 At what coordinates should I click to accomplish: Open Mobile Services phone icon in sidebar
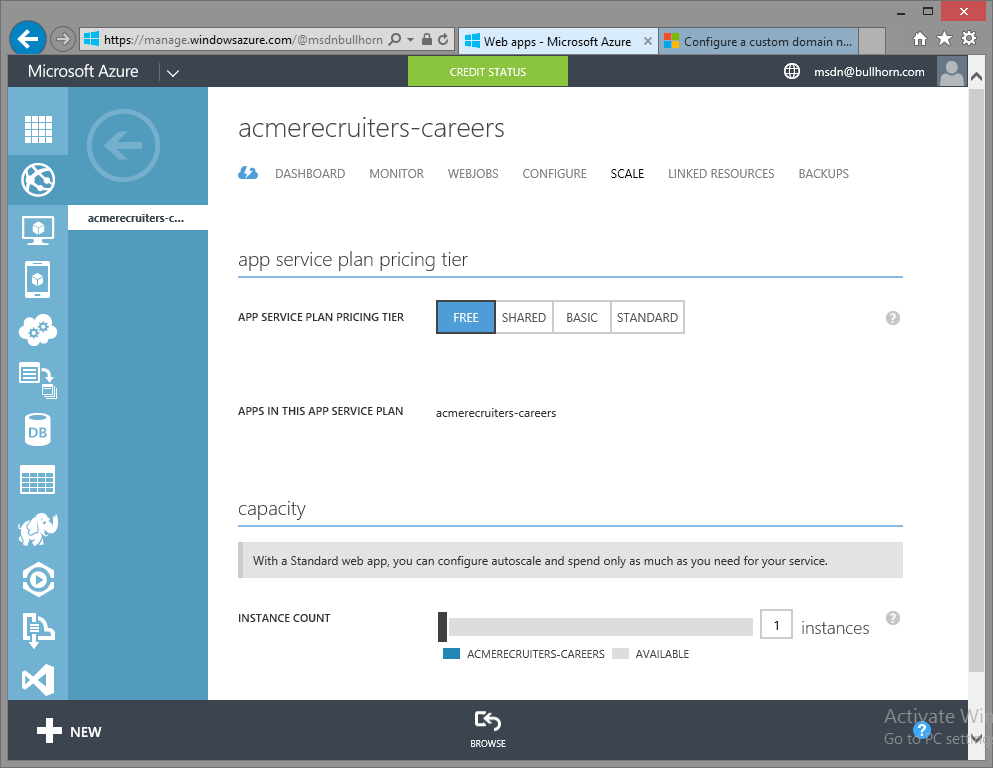38,279
